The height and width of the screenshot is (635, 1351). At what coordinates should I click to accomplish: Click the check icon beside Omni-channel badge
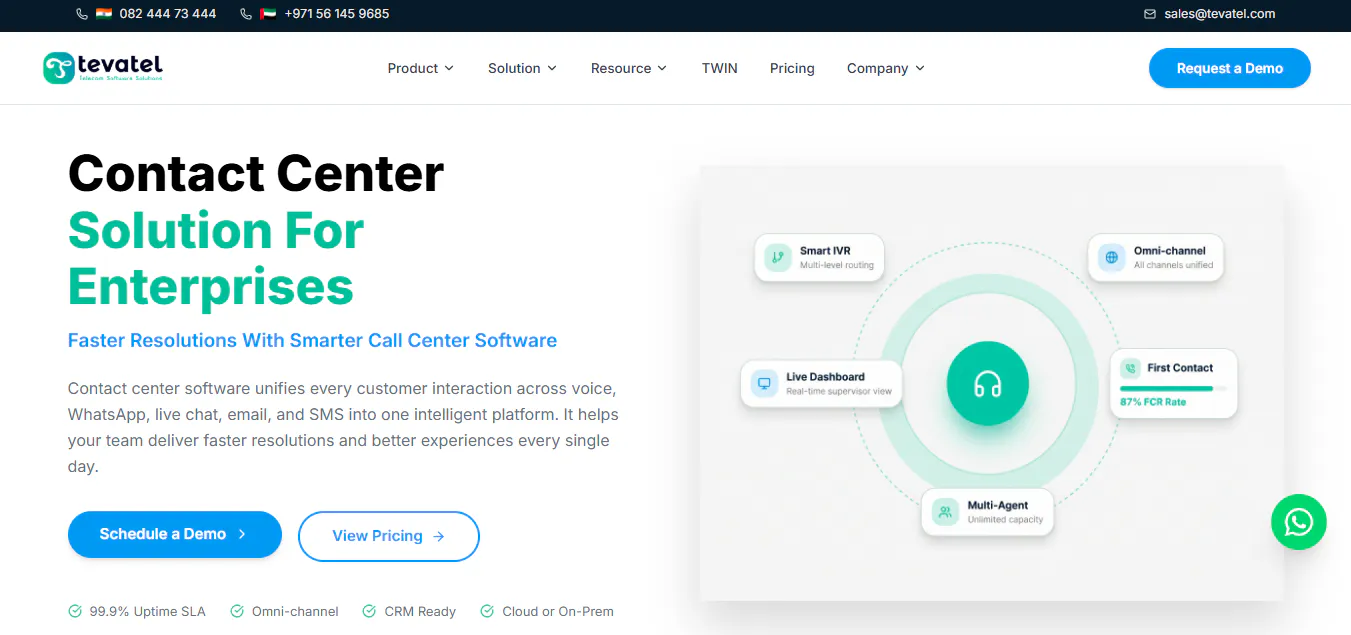click(x=237, y=611)
